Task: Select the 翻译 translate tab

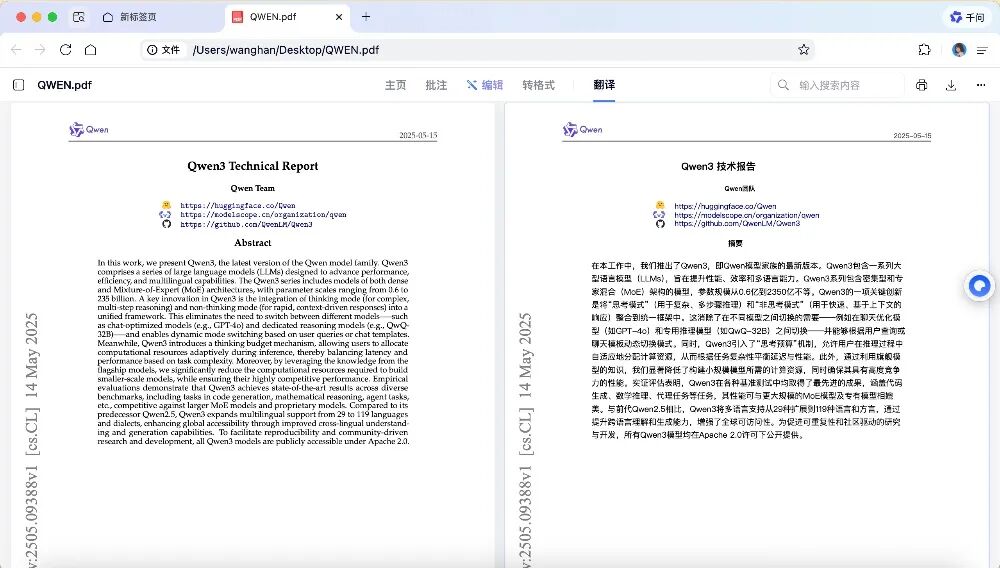Action: (604, 85)
